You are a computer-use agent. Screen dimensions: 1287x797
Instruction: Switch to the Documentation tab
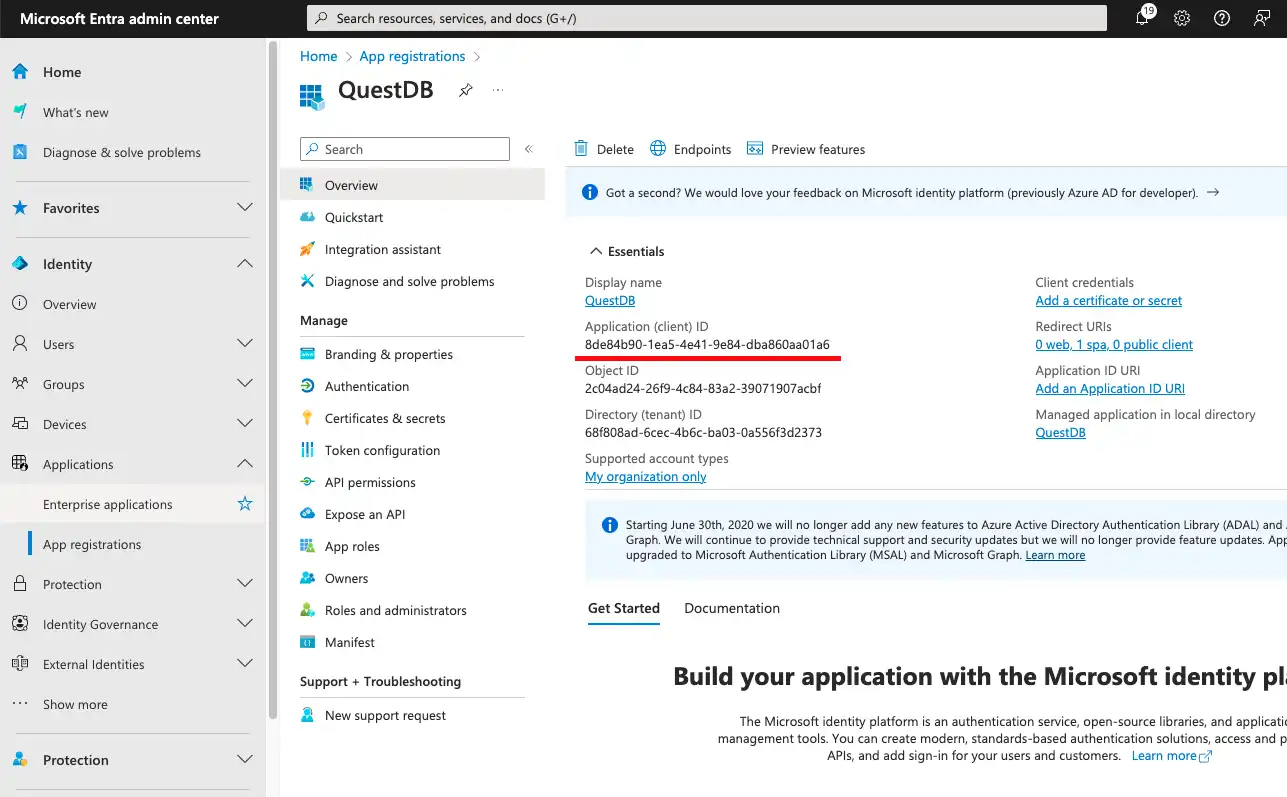pos(731,607)
